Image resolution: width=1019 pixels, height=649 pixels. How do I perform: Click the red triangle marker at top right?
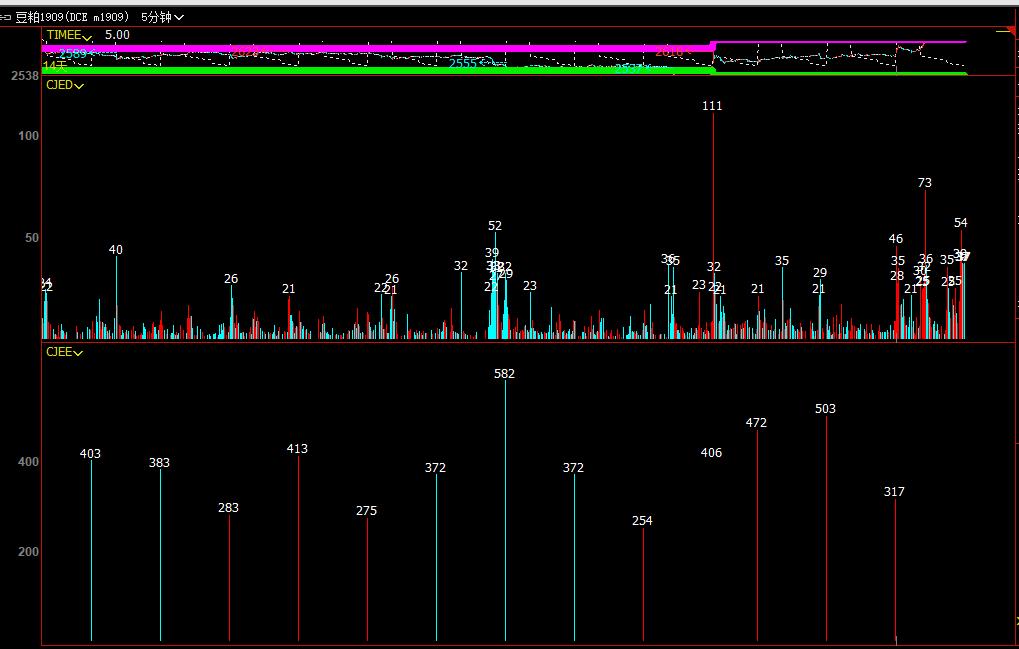pos(1012,33)
